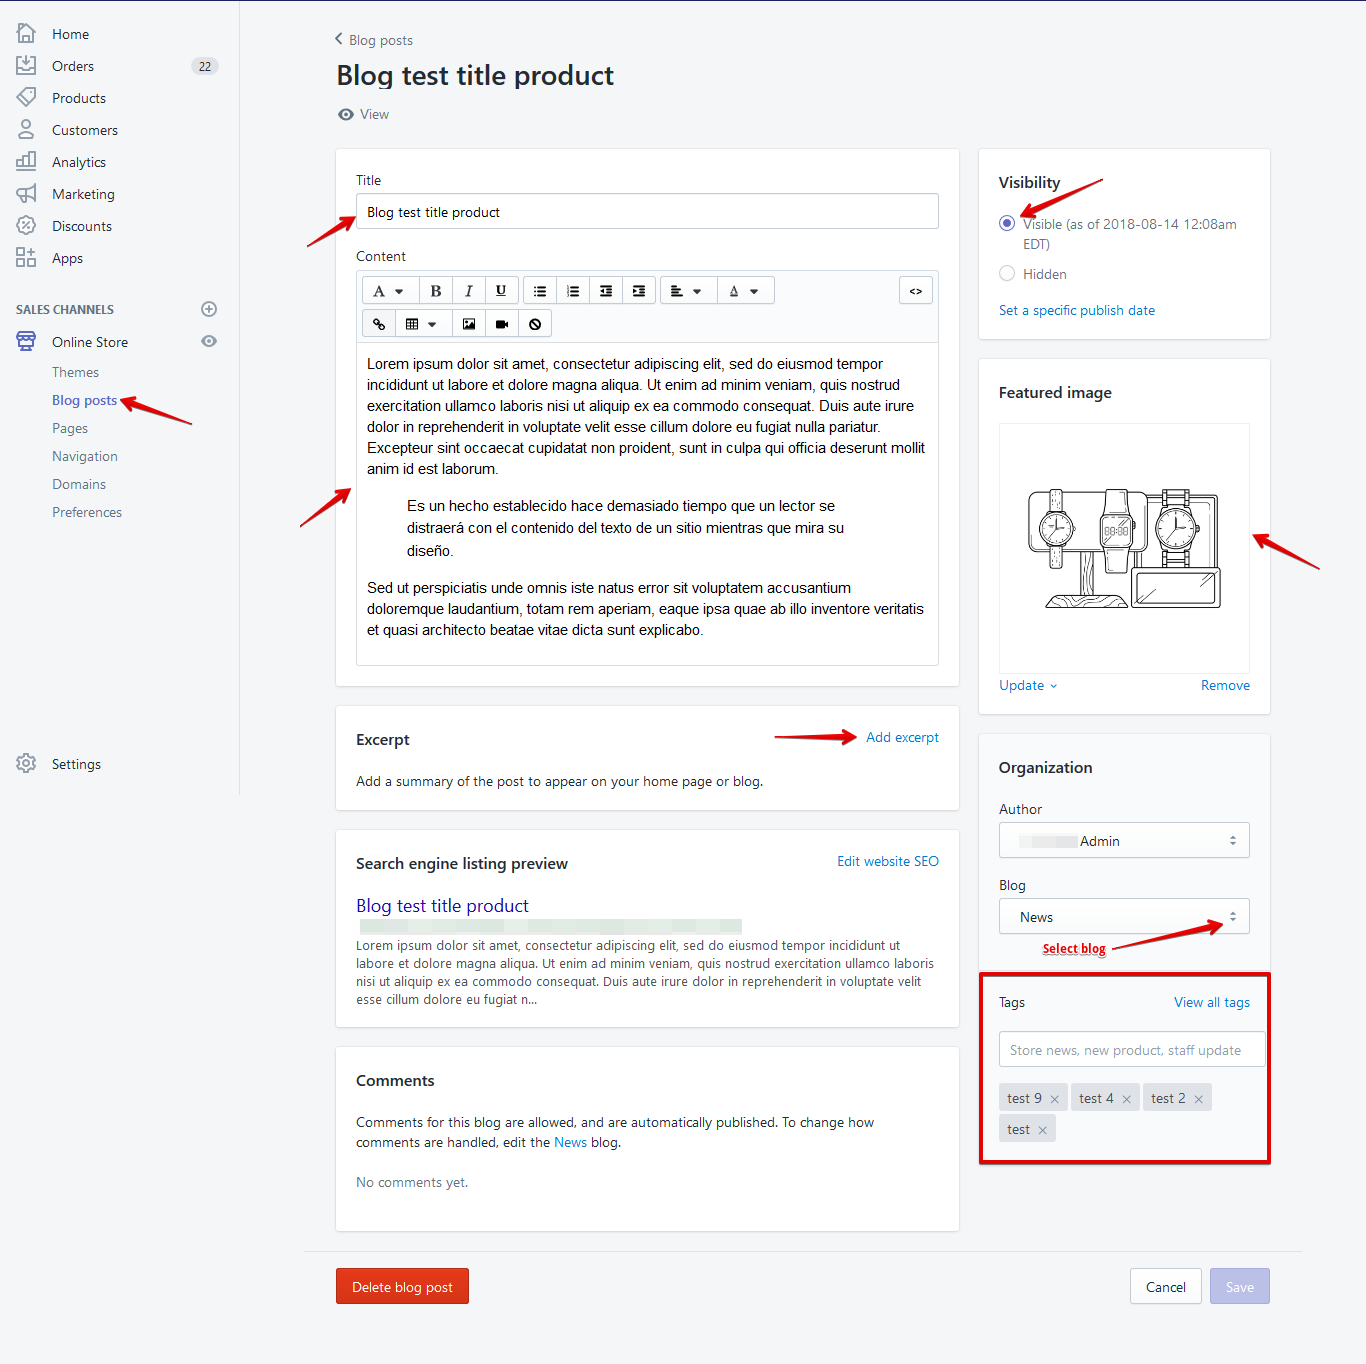The image size is (1366, 1364).
Task: Toggle bold formatting in content editor
Action: coord(435,291)
